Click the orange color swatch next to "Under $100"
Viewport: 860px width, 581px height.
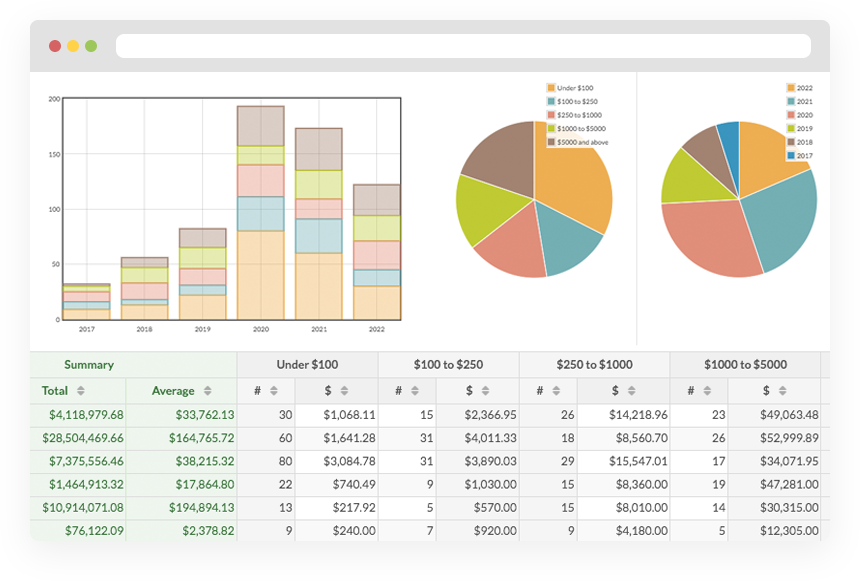pos(551,88)
